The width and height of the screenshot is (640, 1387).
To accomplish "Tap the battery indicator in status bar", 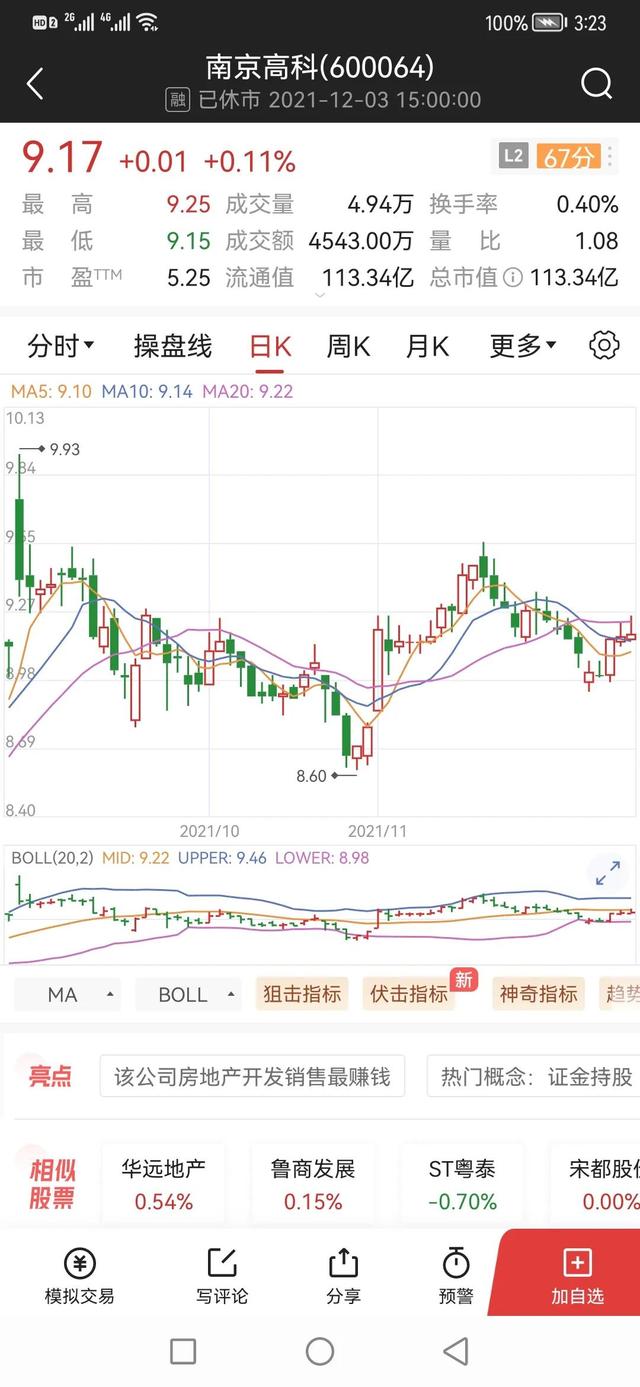I will 549,23.
